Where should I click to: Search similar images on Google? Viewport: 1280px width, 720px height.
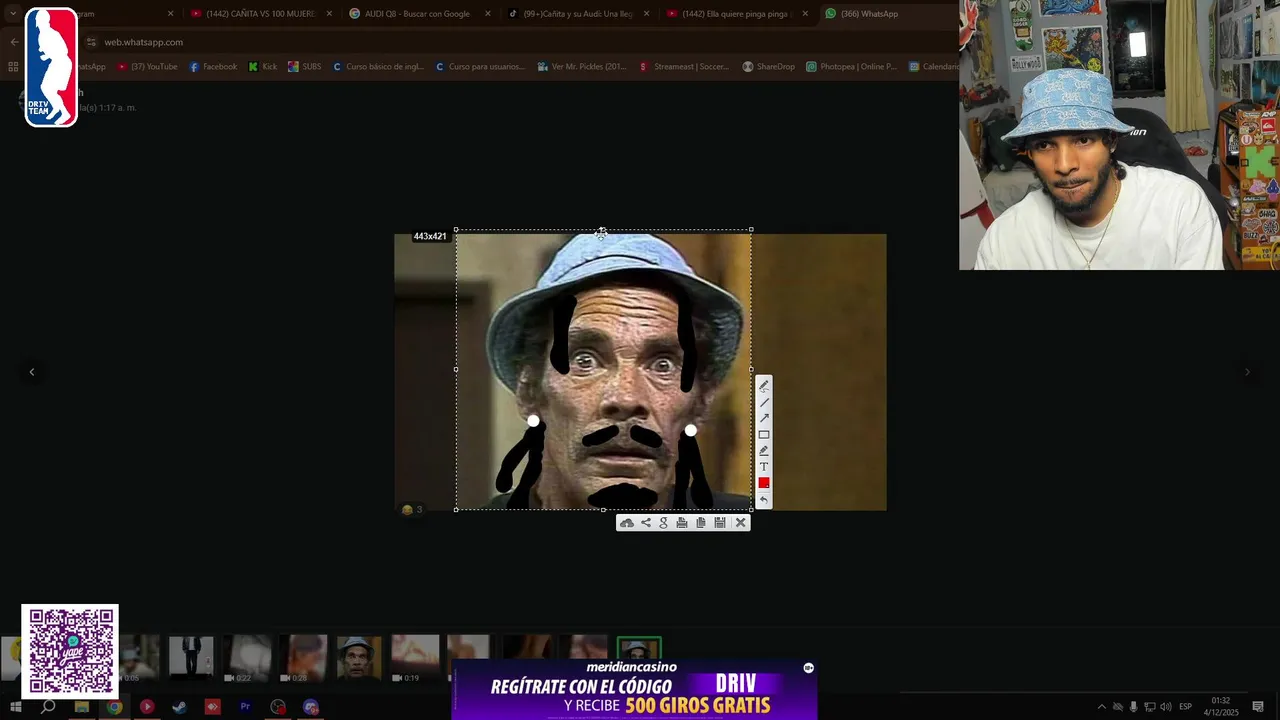click(x=663, y=522)
